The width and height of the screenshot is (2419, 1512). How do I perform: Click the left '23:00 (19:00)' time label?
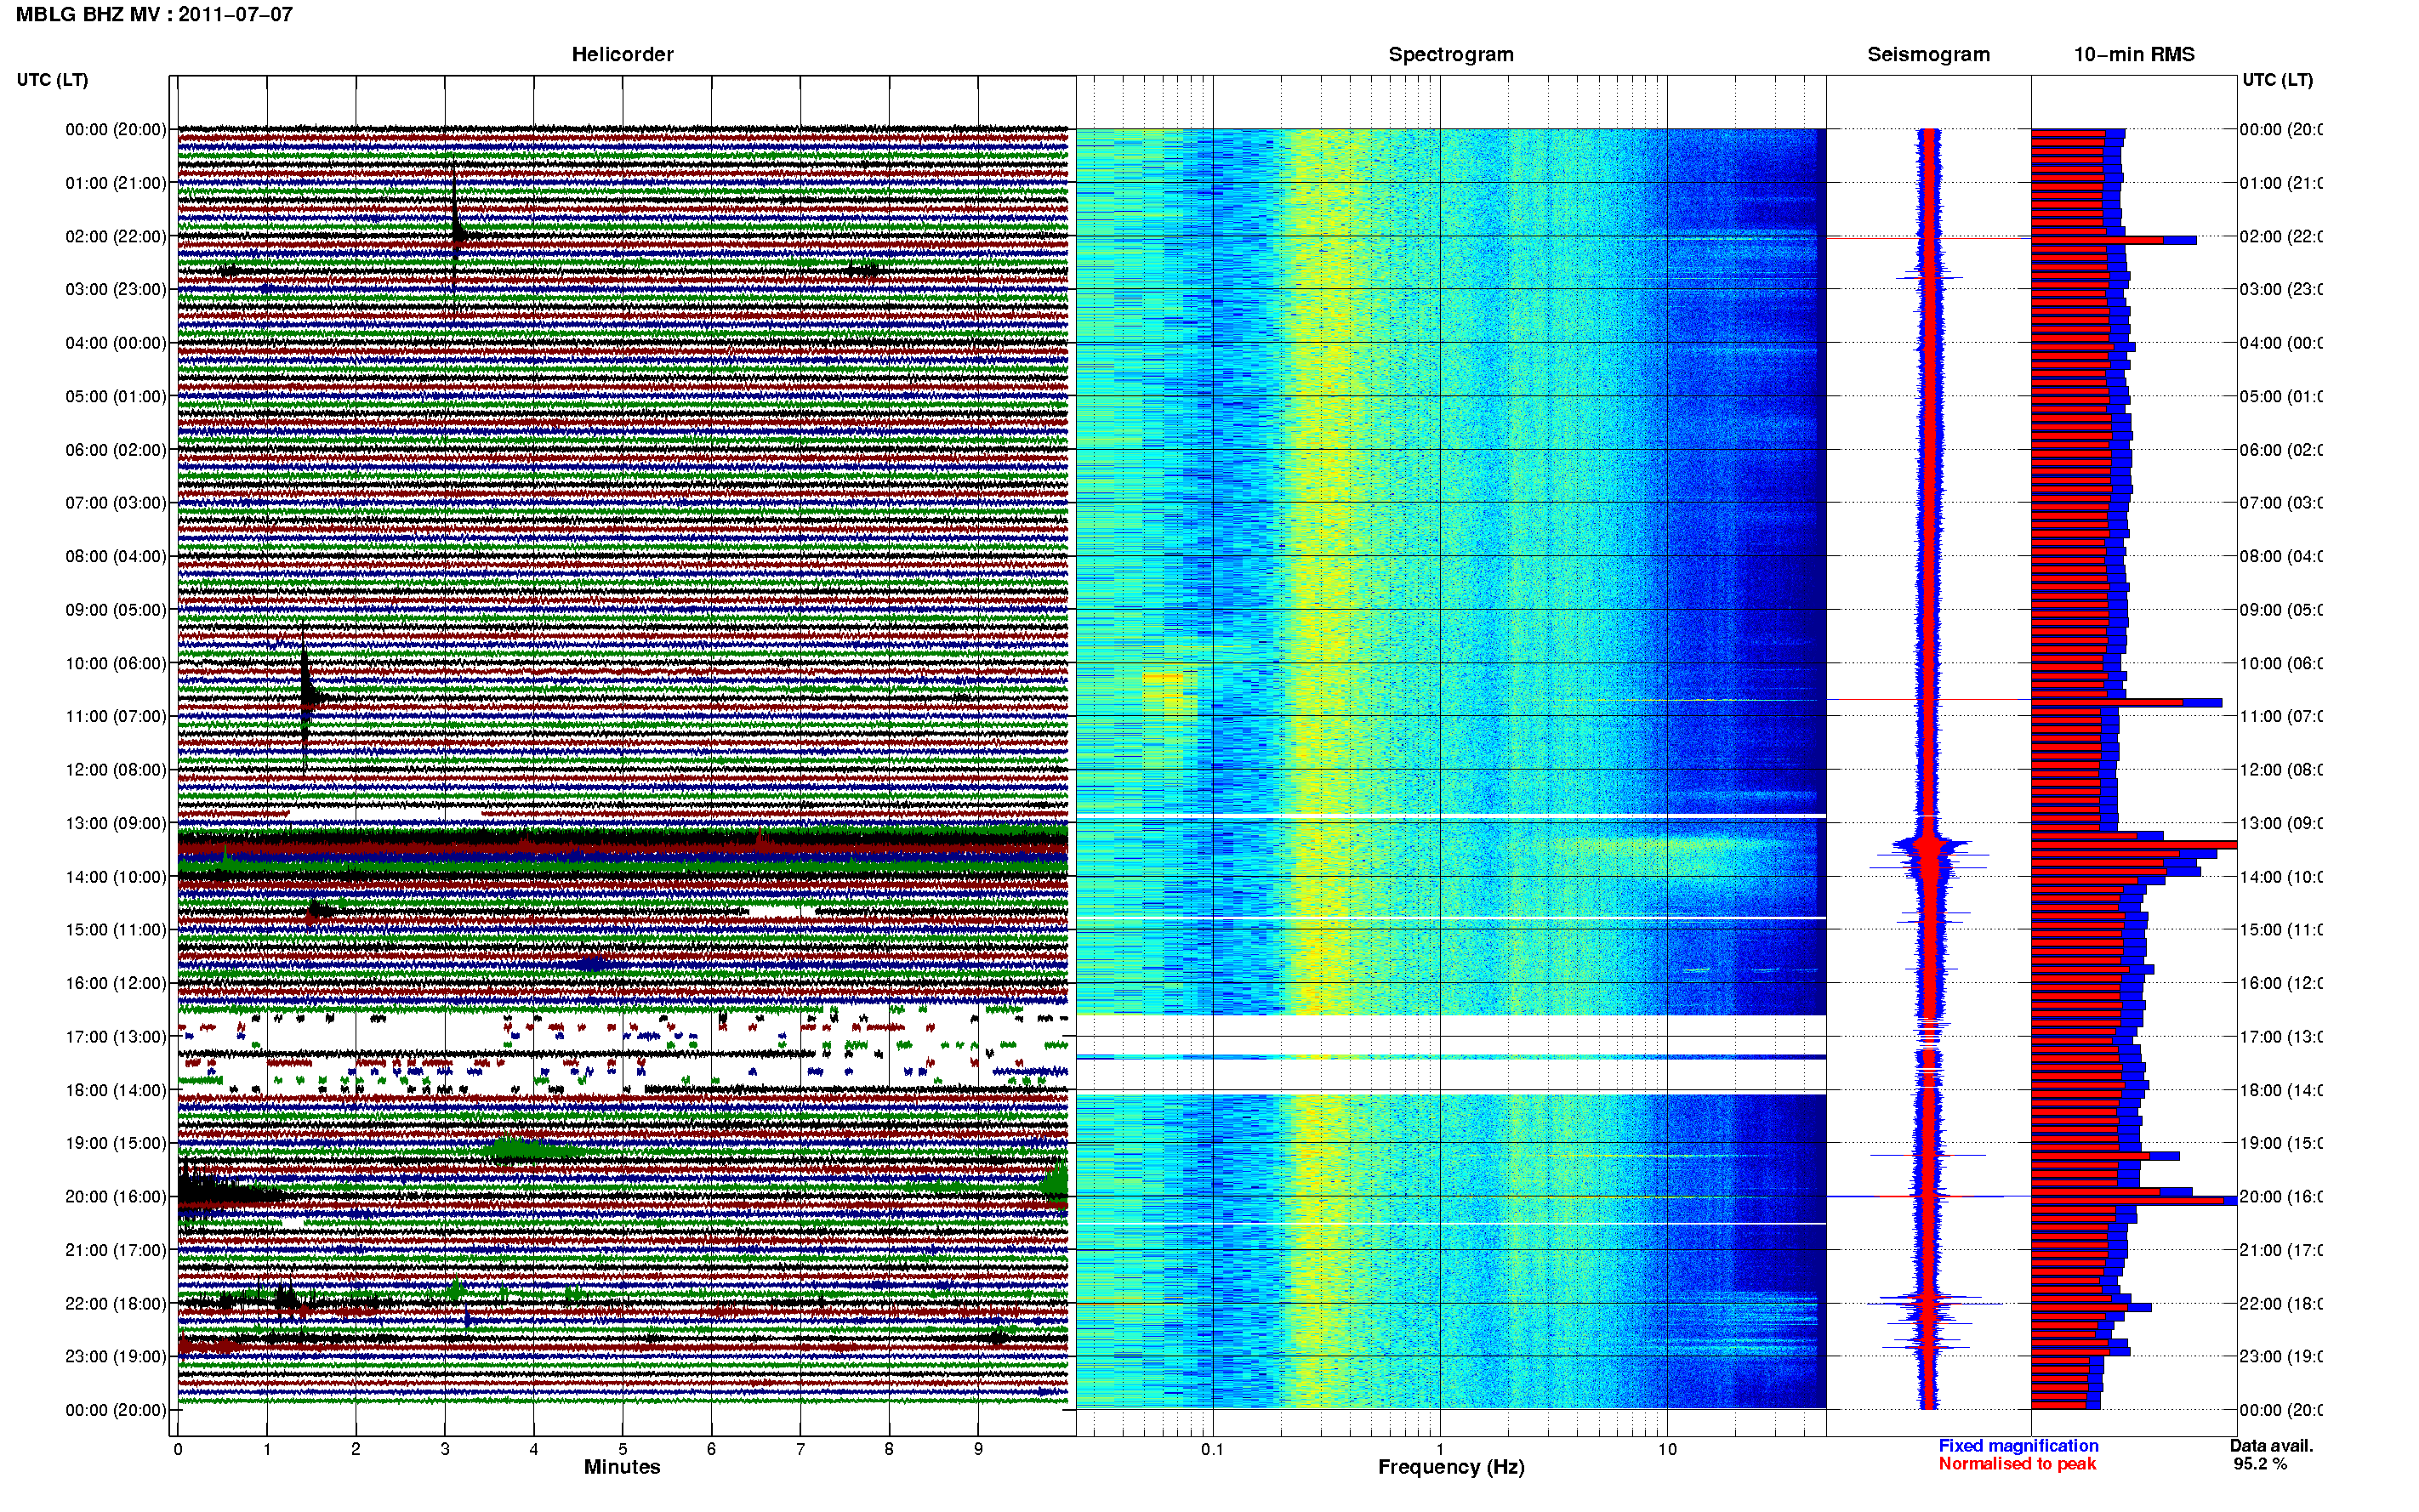click(116, 1356)
